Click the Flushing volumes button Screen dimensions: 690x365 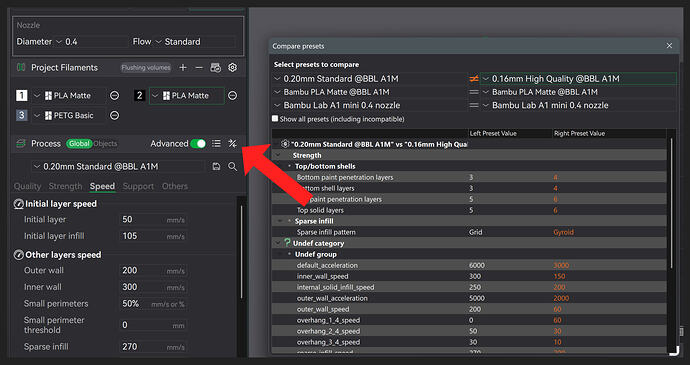[145, 67]
